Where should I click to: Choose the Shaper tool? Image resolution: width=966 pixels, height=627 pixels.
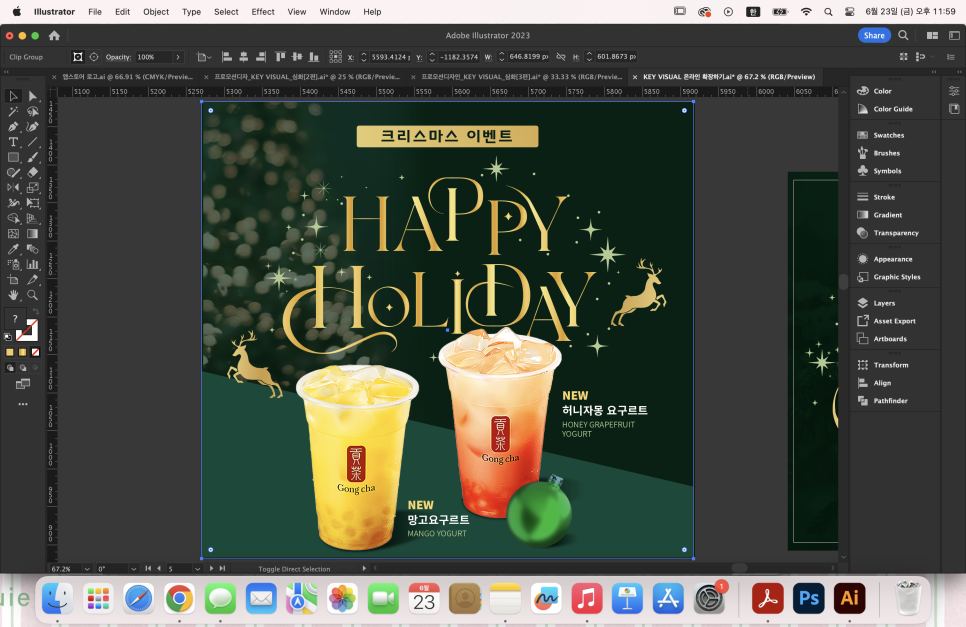tap(13, 172)
